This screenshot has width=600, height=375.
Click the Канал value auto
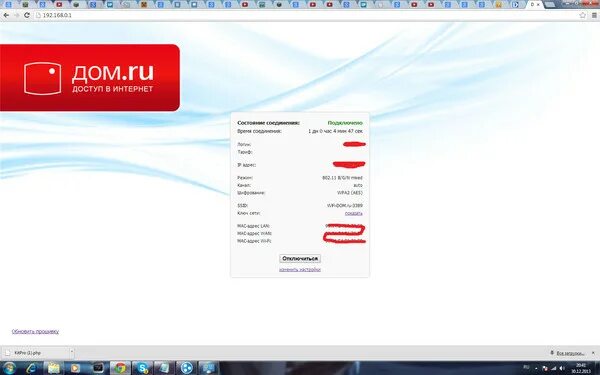tap(358, 186)
